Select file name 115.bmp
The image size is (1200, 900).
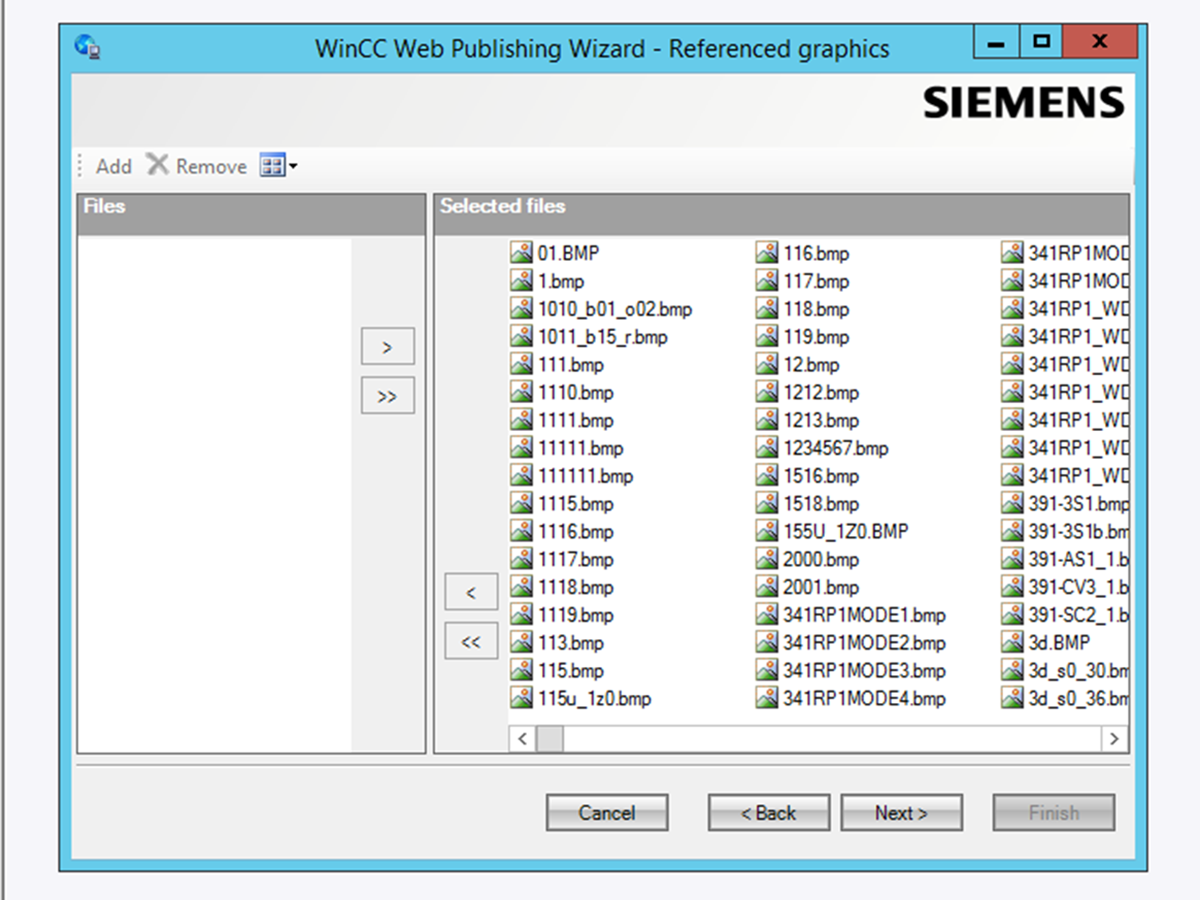click(571, 670)
